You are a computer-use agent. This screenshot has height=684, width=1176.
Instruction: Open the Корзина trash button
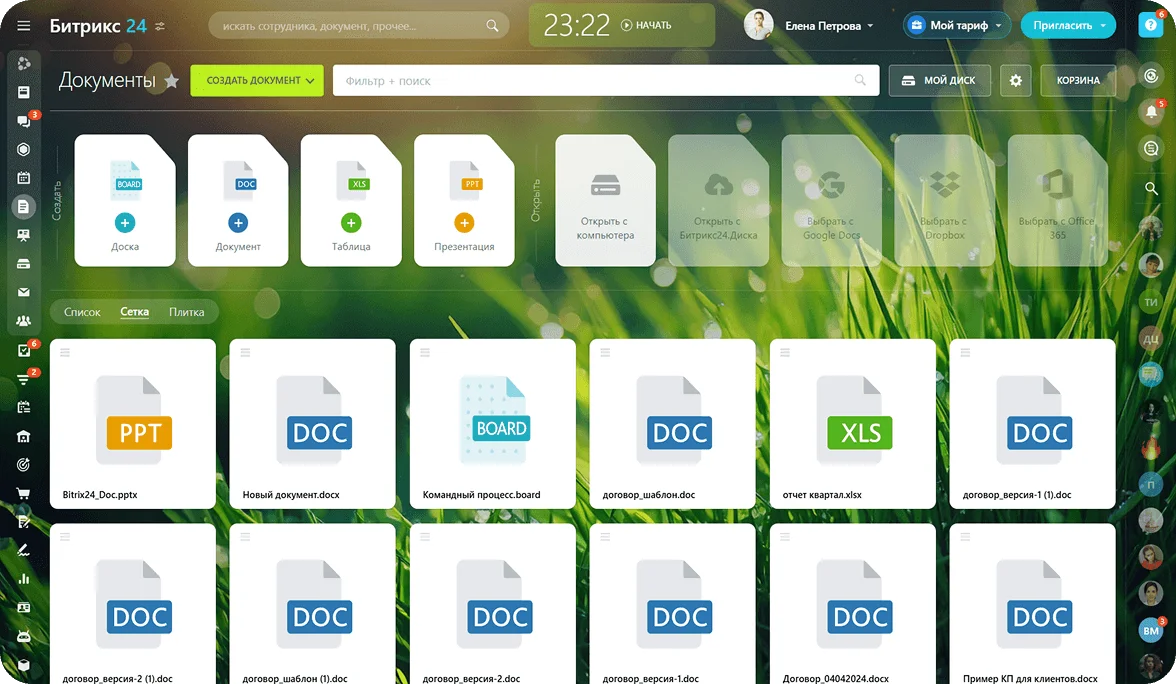click(1078, 80)
